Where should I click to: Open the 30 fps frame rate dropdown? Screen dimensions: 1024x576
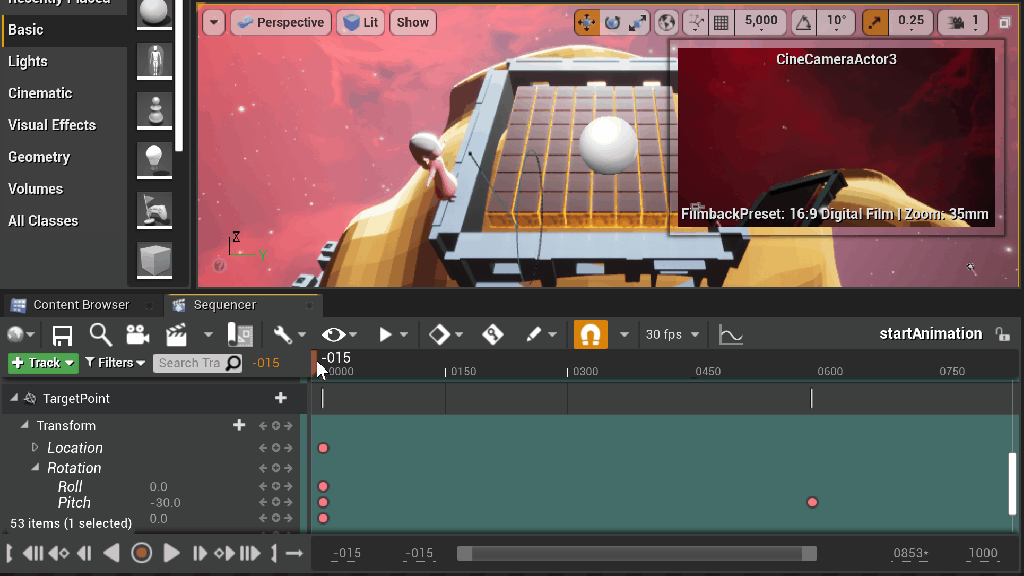pyautogui.click(x=673, y=335)
